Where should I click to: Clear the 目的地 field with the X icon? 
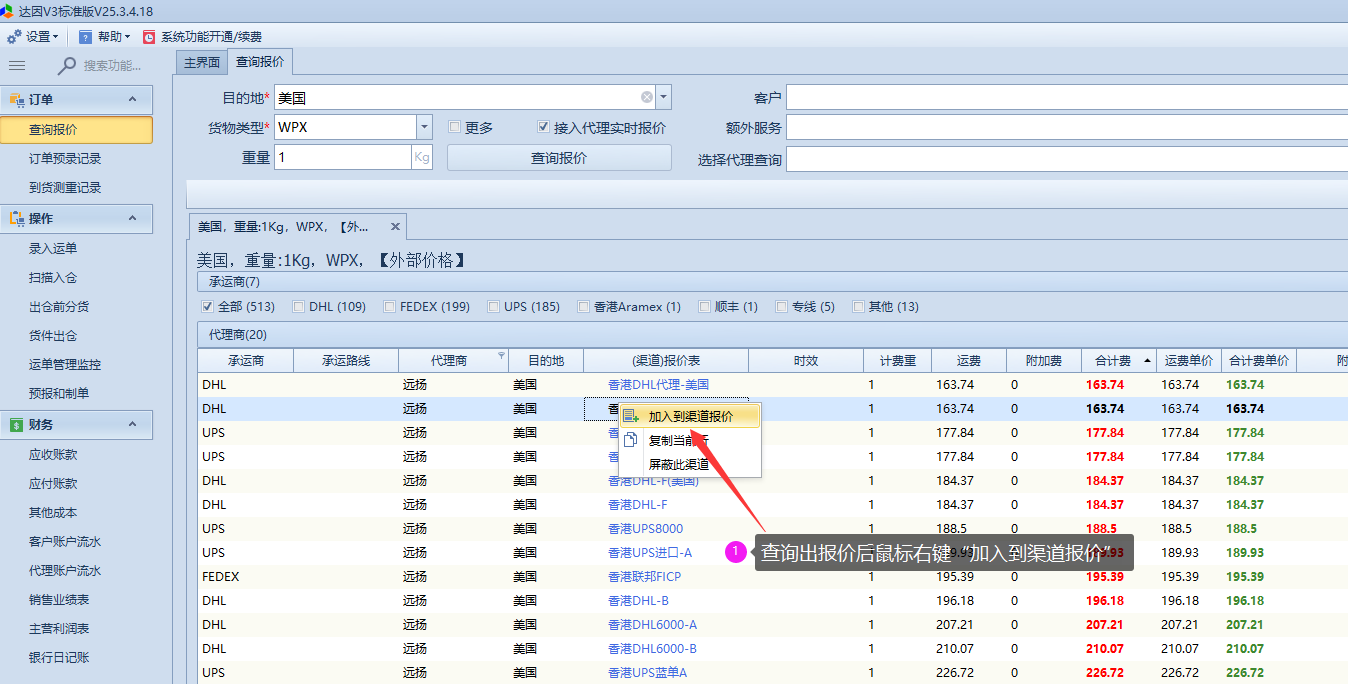coord(647,97)
